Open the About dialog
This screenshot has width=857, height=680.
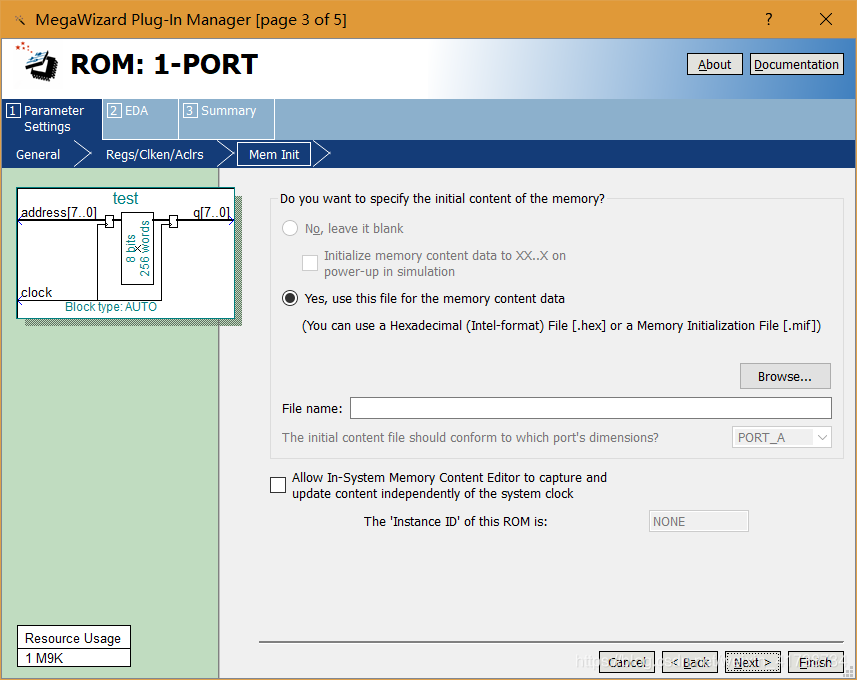pos(714,65)
